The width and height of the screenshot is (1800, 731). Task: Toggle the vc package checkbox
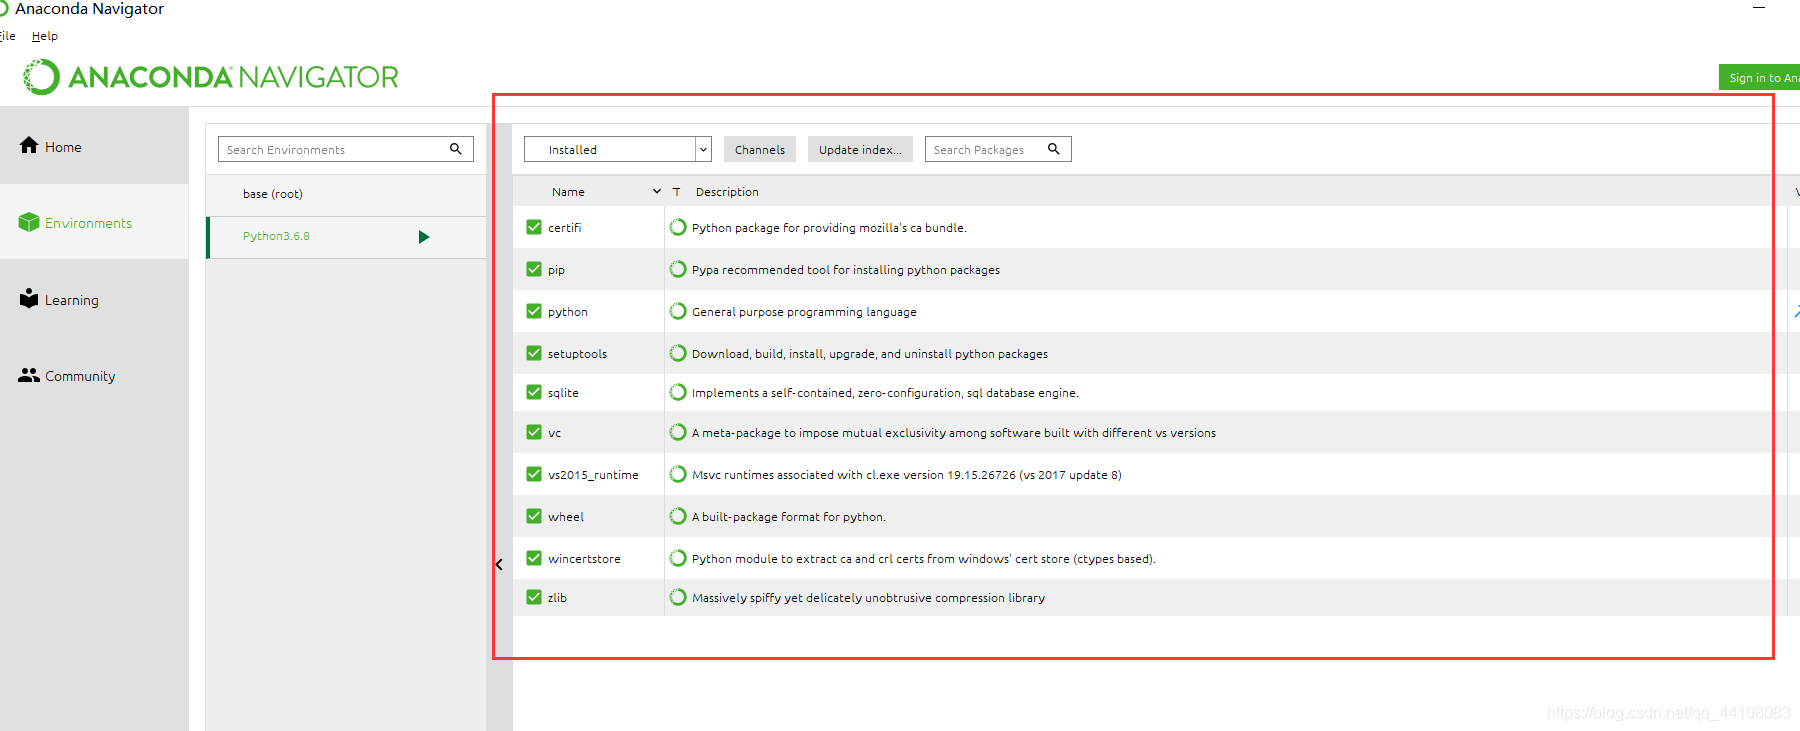534,432
